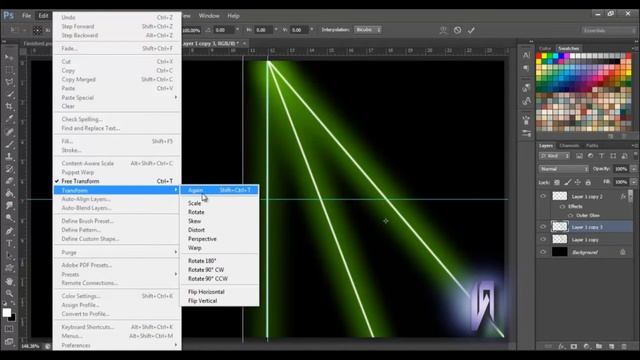This screenshot has height=360, width=640.
Task: Hide the Layer 1 copy layer
Action: (543, 239)
